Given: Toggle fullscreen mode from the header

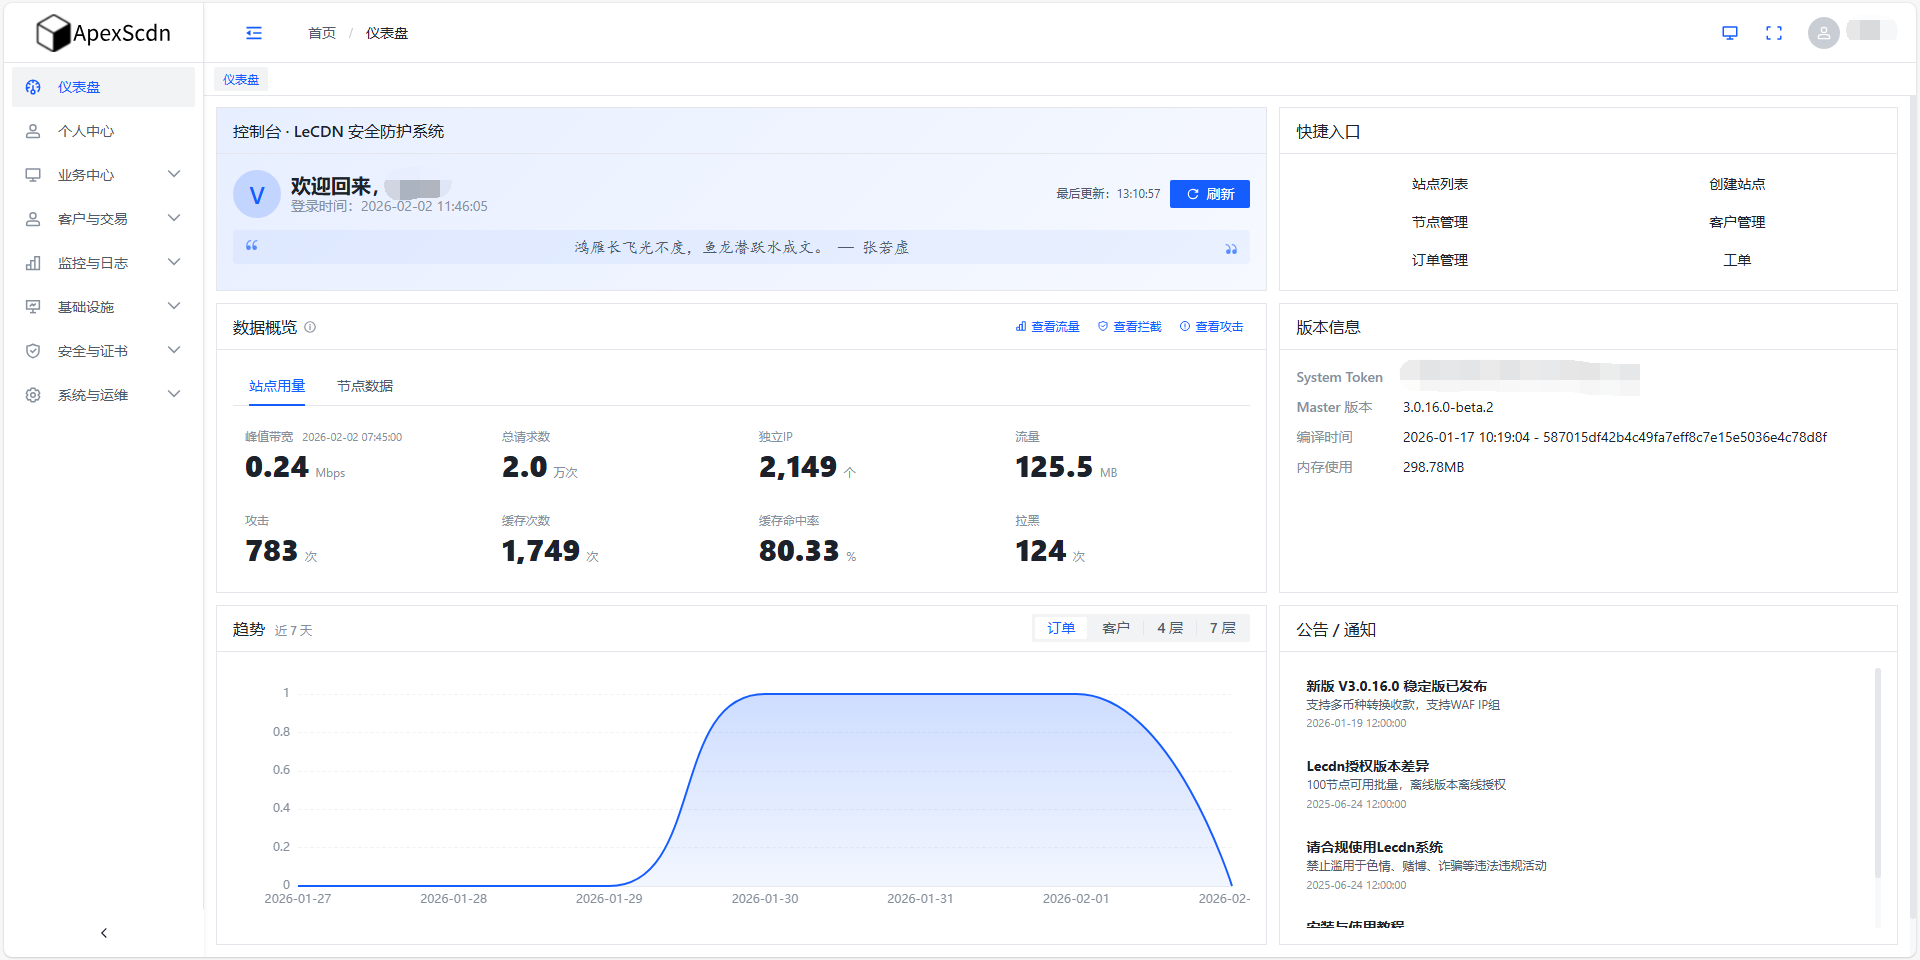Looking at the screenshot, I should (x=1775, y=32).
